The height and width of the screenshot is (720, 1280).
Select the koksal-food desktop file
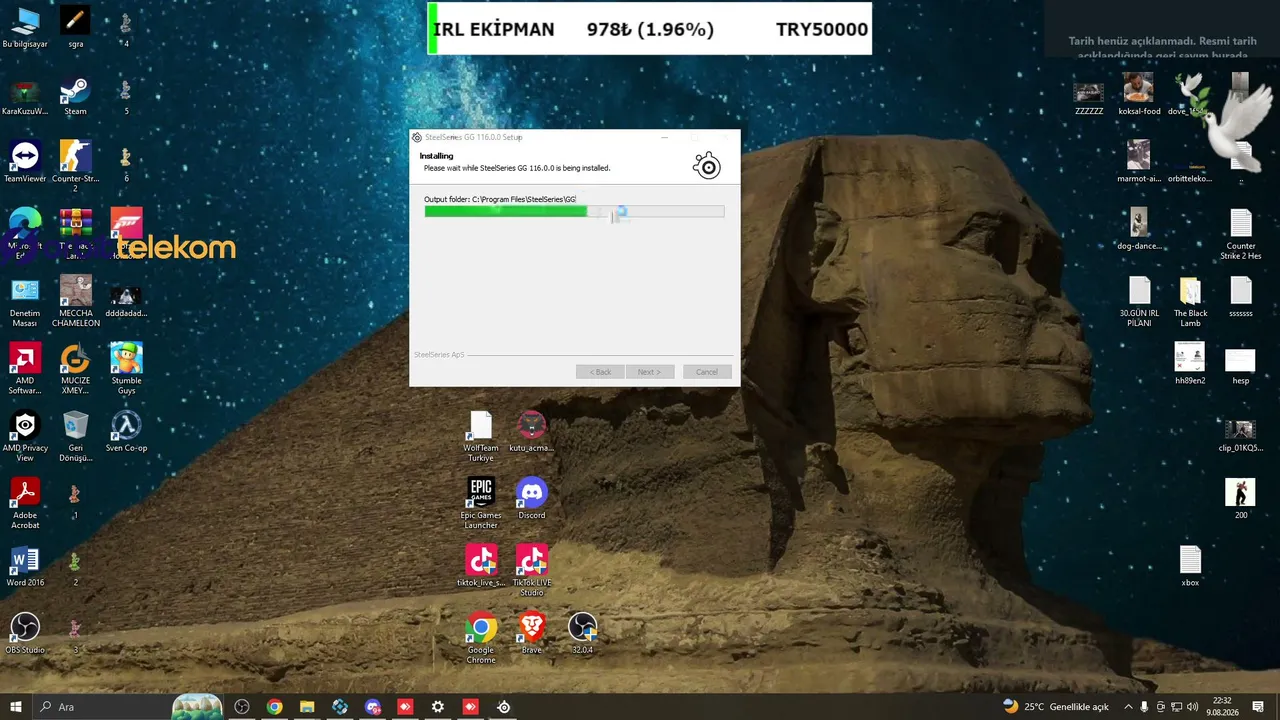[1139, 96]
